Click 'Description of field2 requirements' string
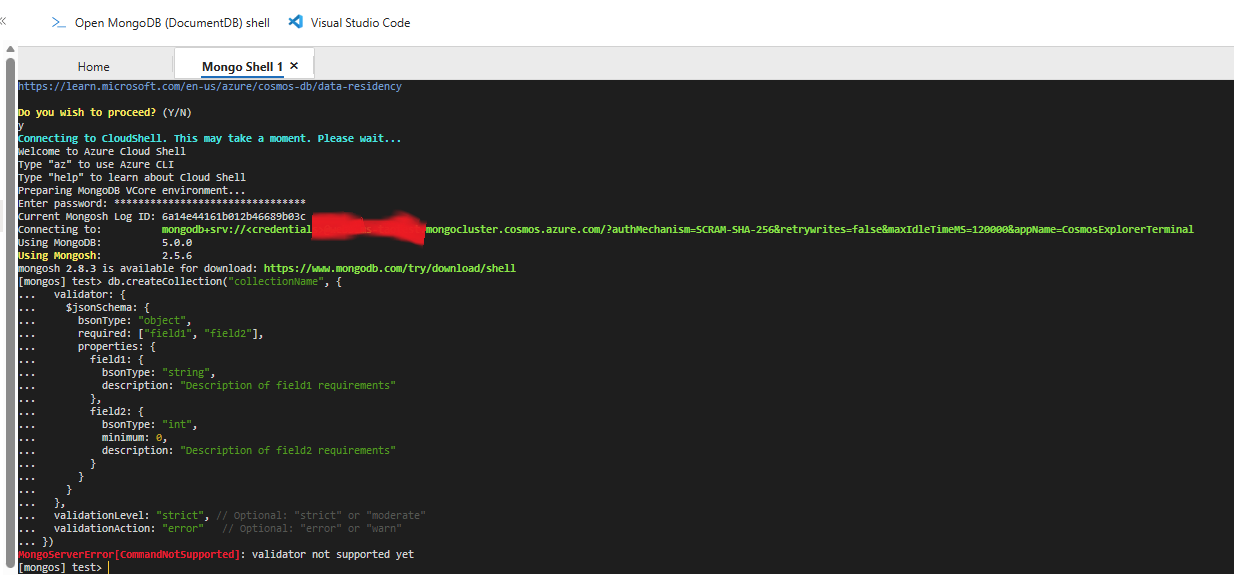Viewport: 1234px width, 575px height. coord(288,450)
